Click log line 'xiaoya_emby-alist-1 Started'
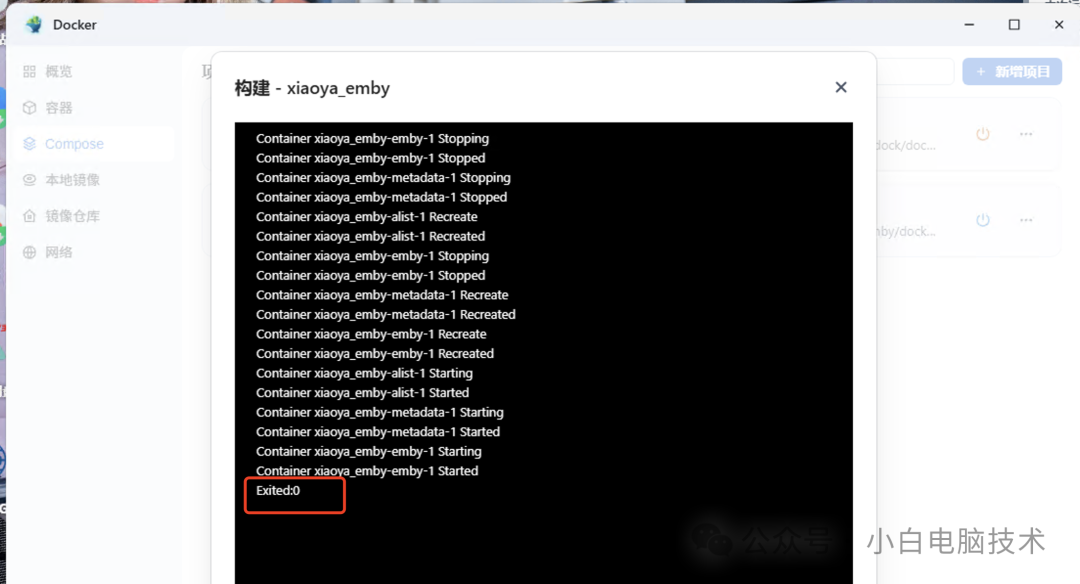1080x584 pixels. (x=362, y=393)
